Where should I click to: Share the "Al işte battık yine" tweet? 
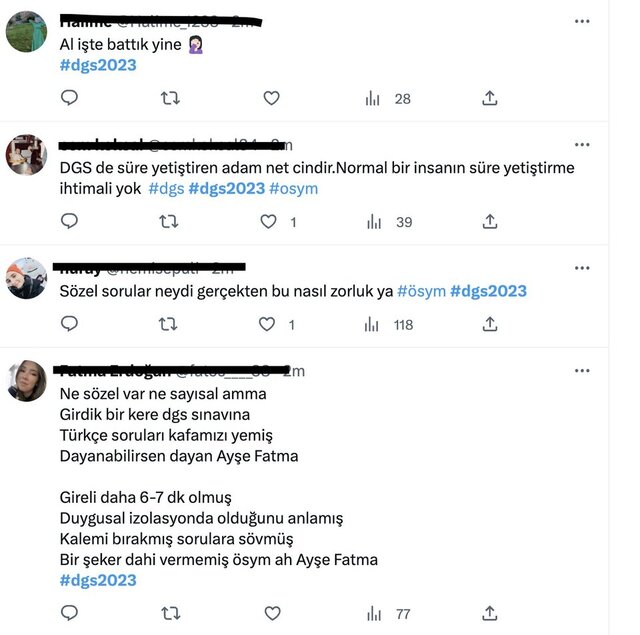(490, 98)
